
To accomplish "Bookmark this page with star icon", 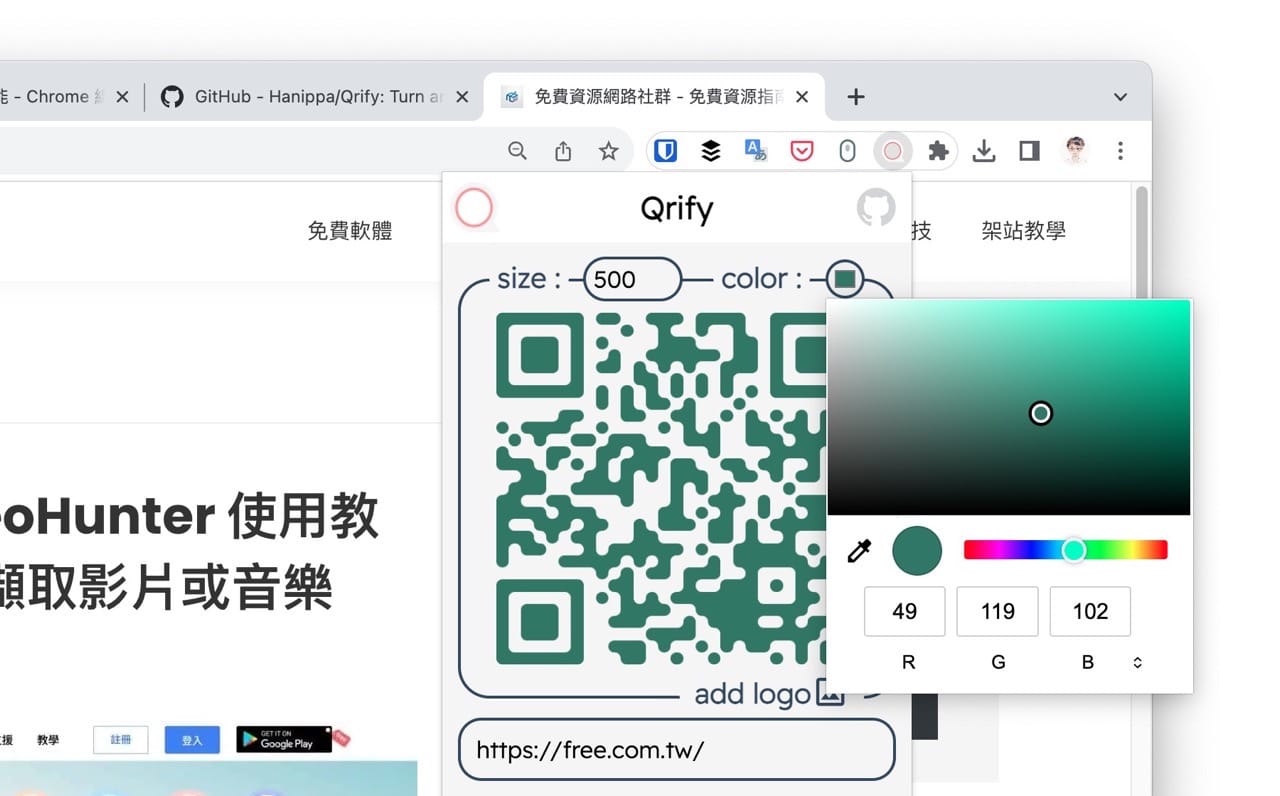I will click(x=608, y=151).
